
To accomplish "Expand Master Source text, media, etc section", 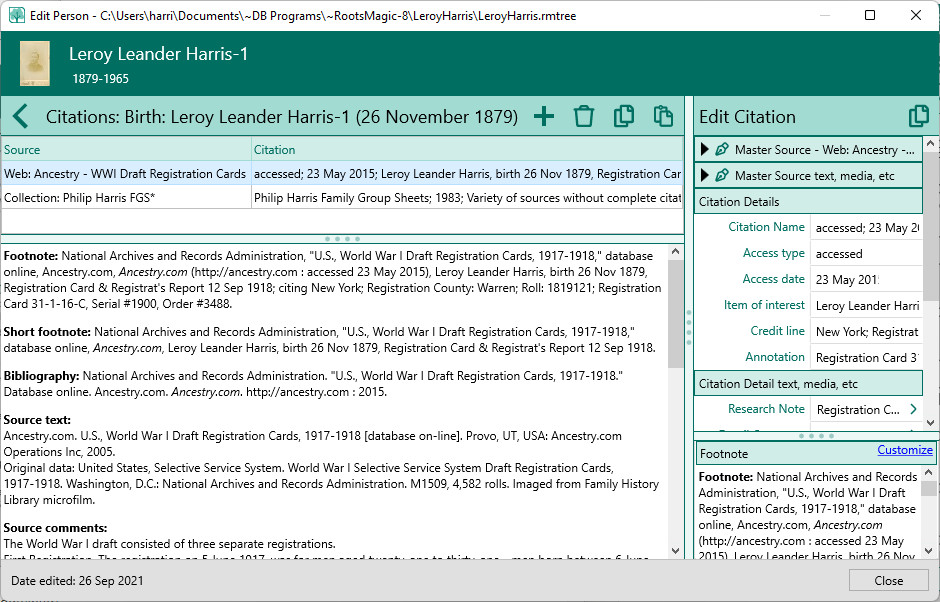I will coord(704,176).
